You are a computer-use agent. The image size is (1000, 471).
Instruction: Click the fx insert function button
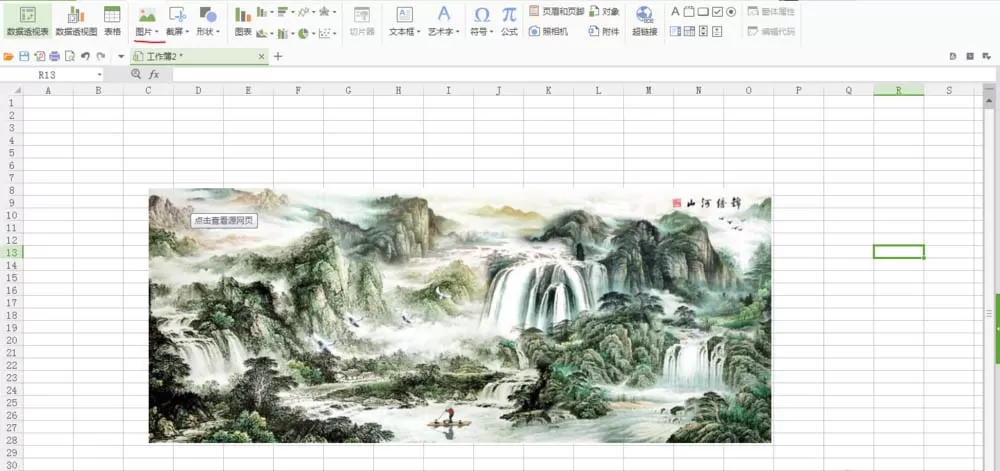pos(154,75)
